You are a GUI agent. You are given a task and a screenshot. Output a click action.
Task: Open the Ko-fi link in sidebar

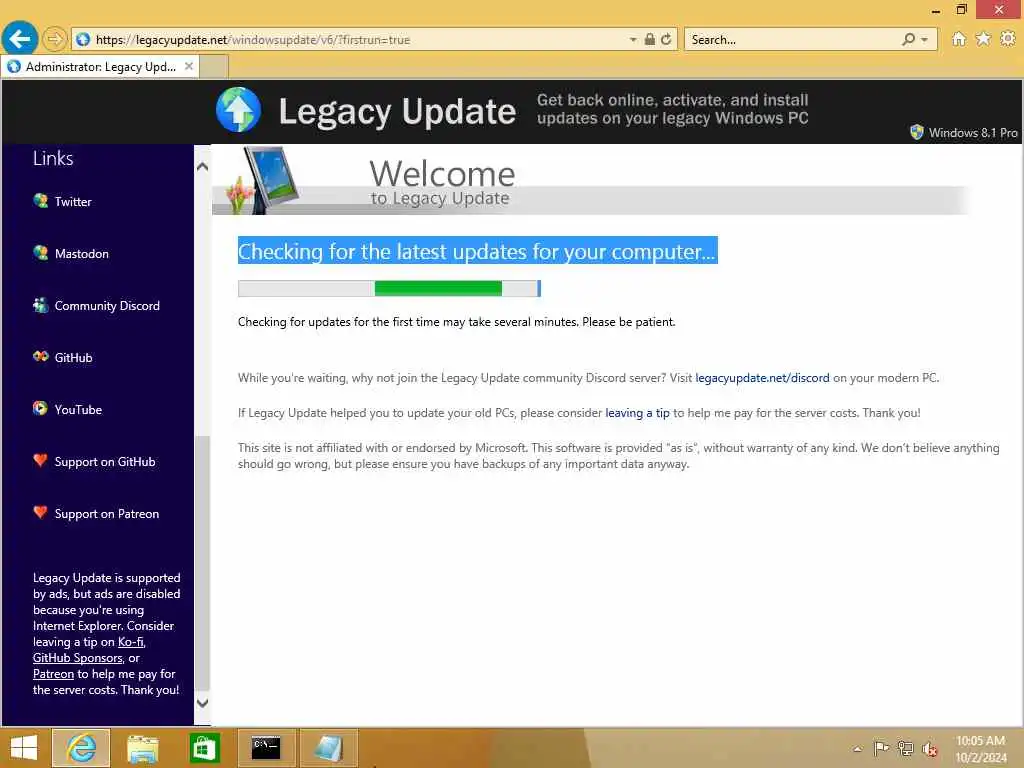(x=131, y=641)
